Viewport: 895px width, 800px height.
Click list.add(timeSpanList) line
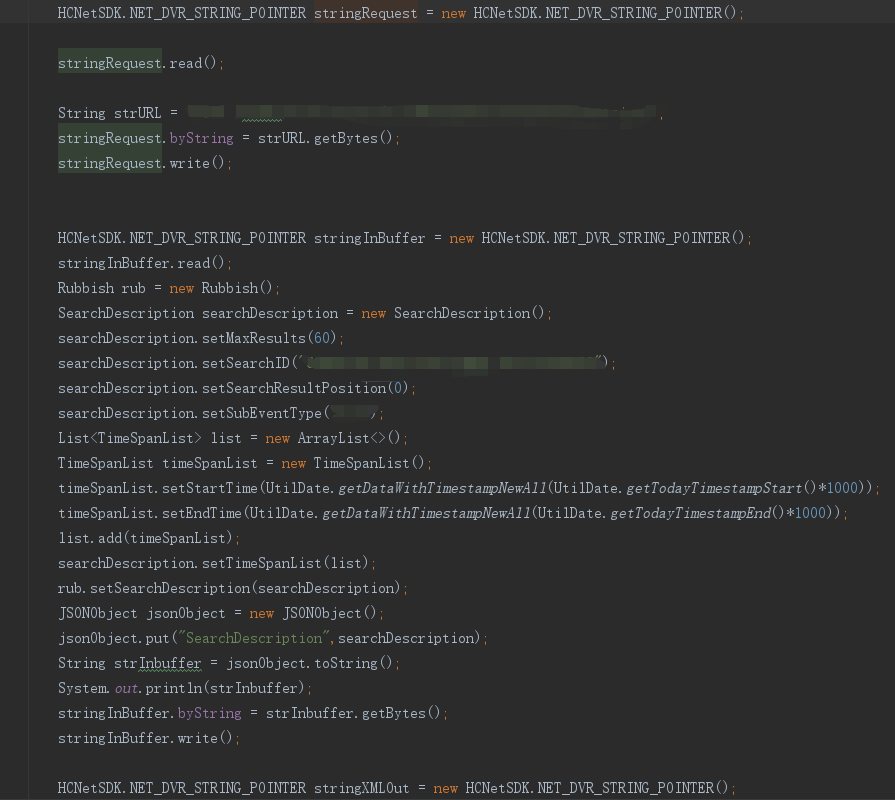click(x=148, y=538)
